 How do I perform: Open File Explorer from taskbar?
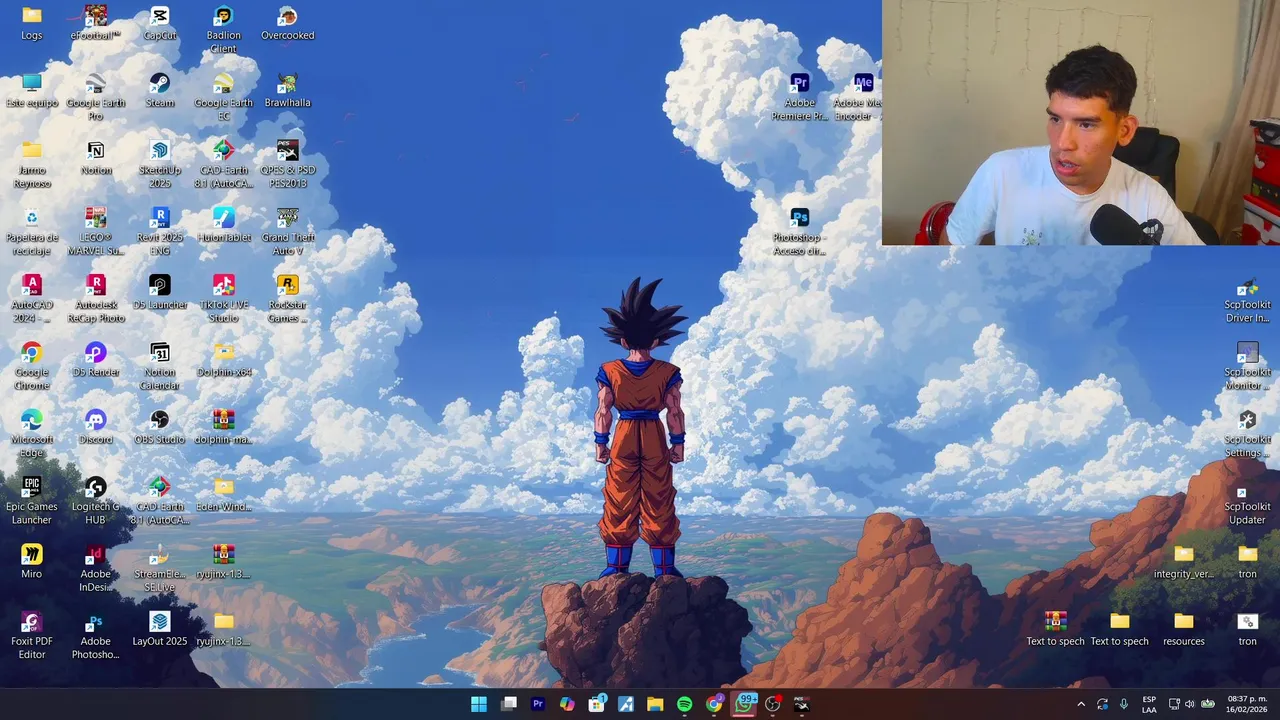(x=655, y=704)
